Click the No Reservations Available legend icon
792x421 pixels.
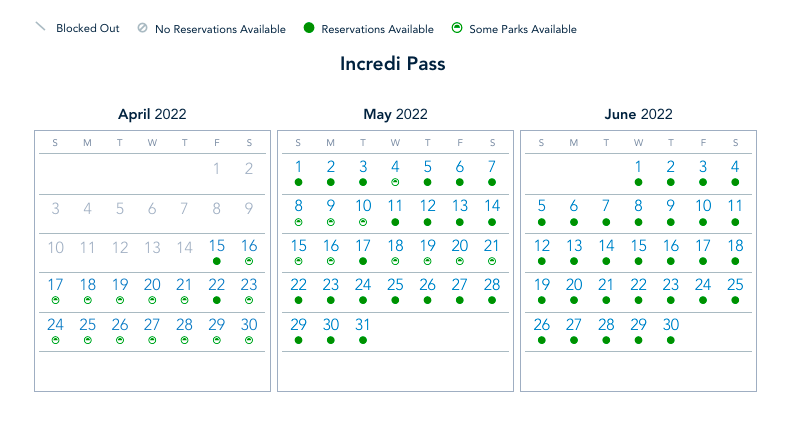pos(142,28)
